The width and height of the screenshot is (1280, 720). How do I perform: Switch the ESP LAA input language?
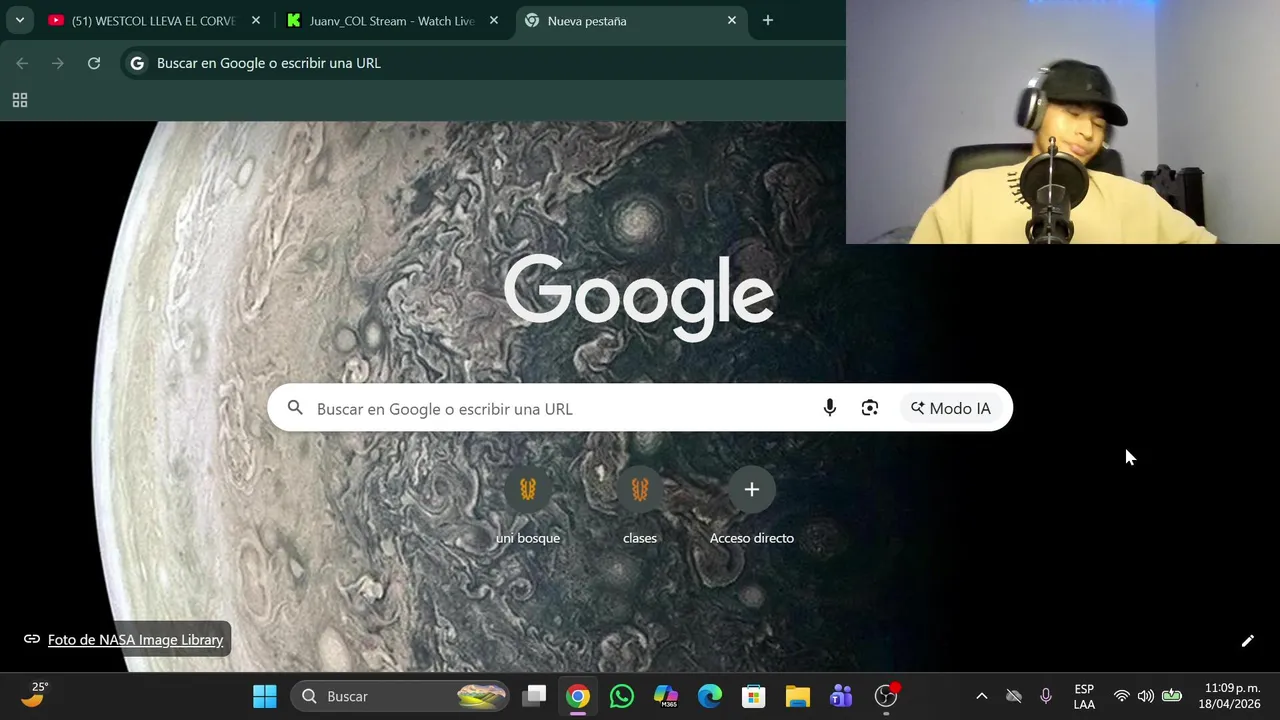click(x=1084, y=696)
